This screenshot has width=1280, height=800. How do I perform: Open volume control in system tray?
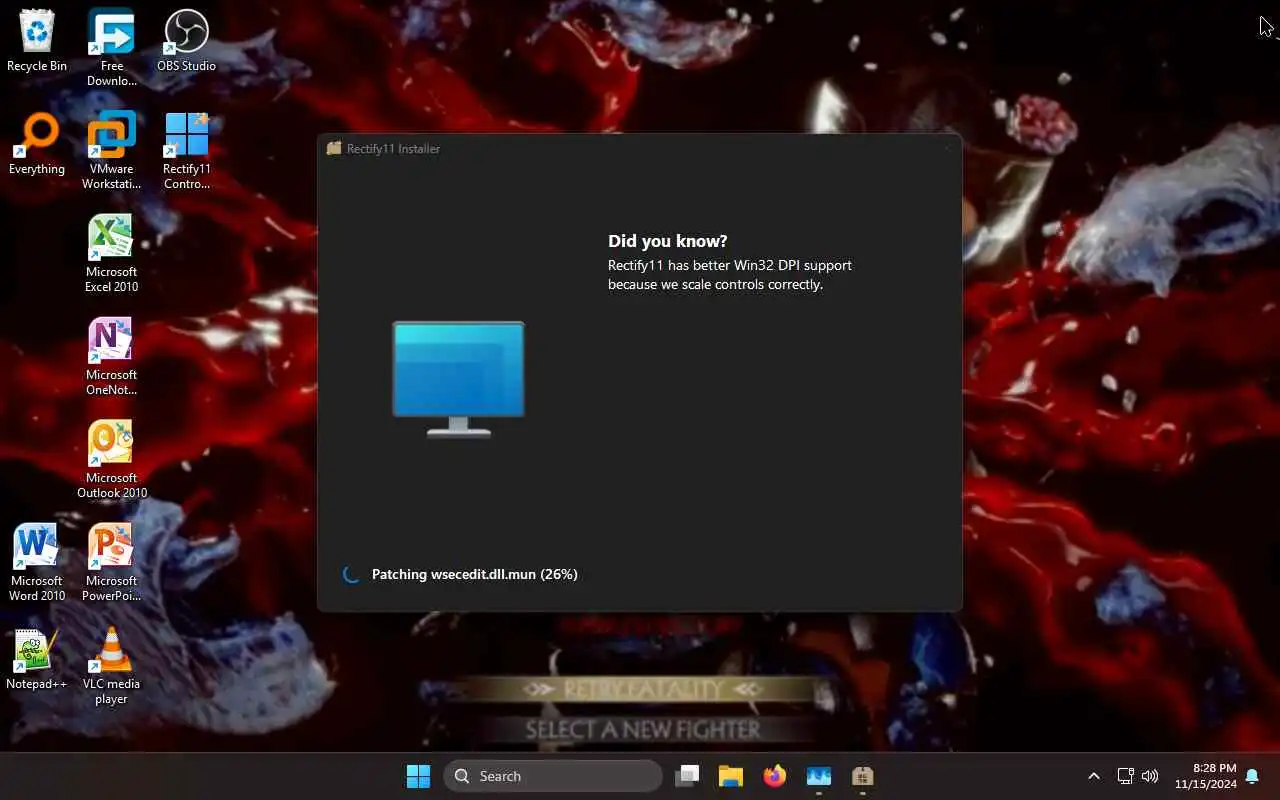click(1150, 776)
